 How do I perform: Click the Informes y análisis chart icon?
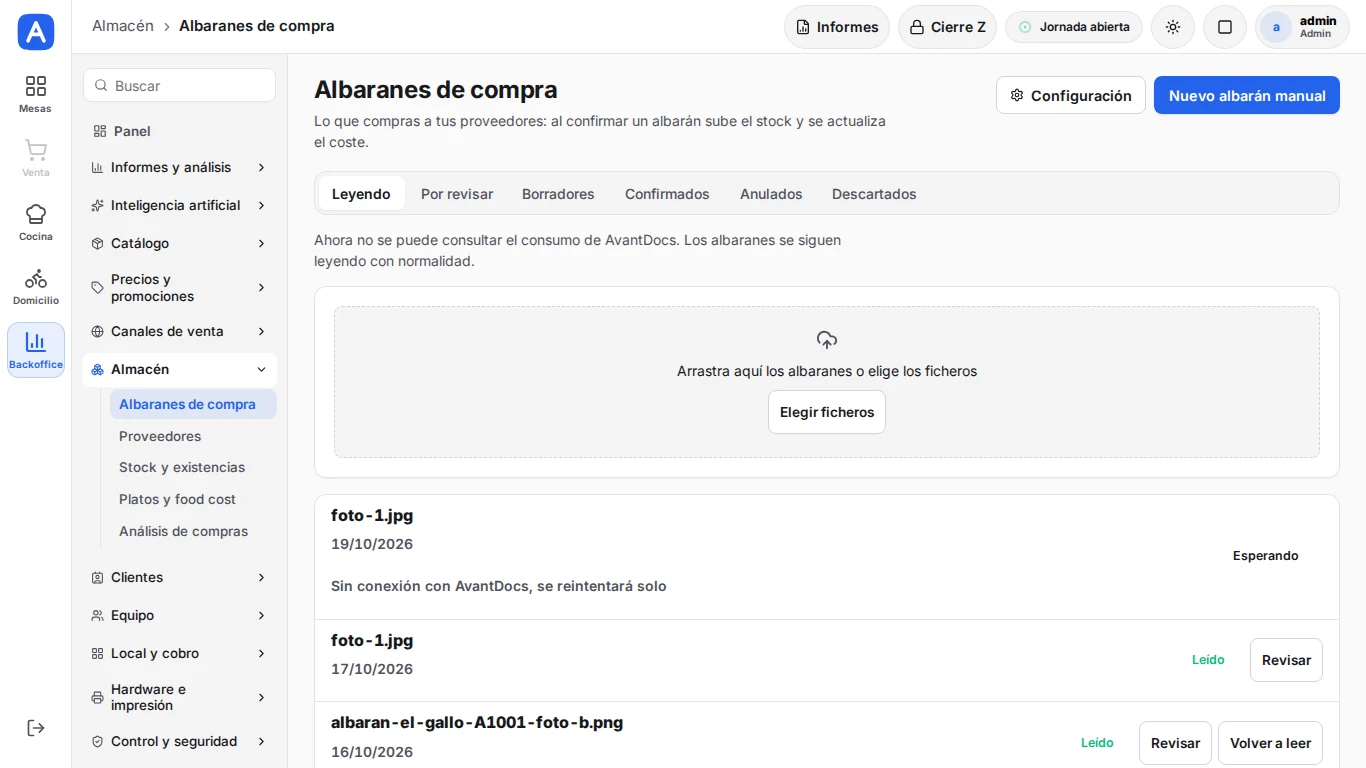[x=97, y=167]
